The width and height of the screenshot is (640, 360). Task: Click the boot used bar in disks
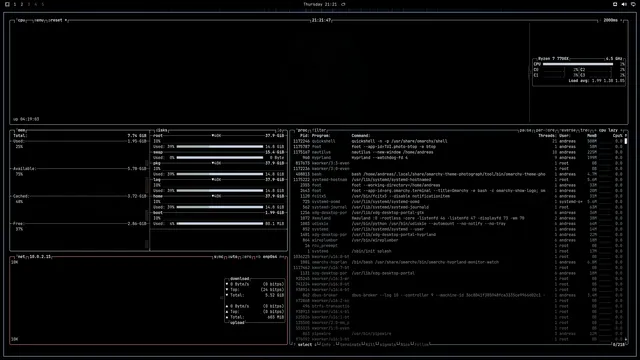tap(220, 224)
